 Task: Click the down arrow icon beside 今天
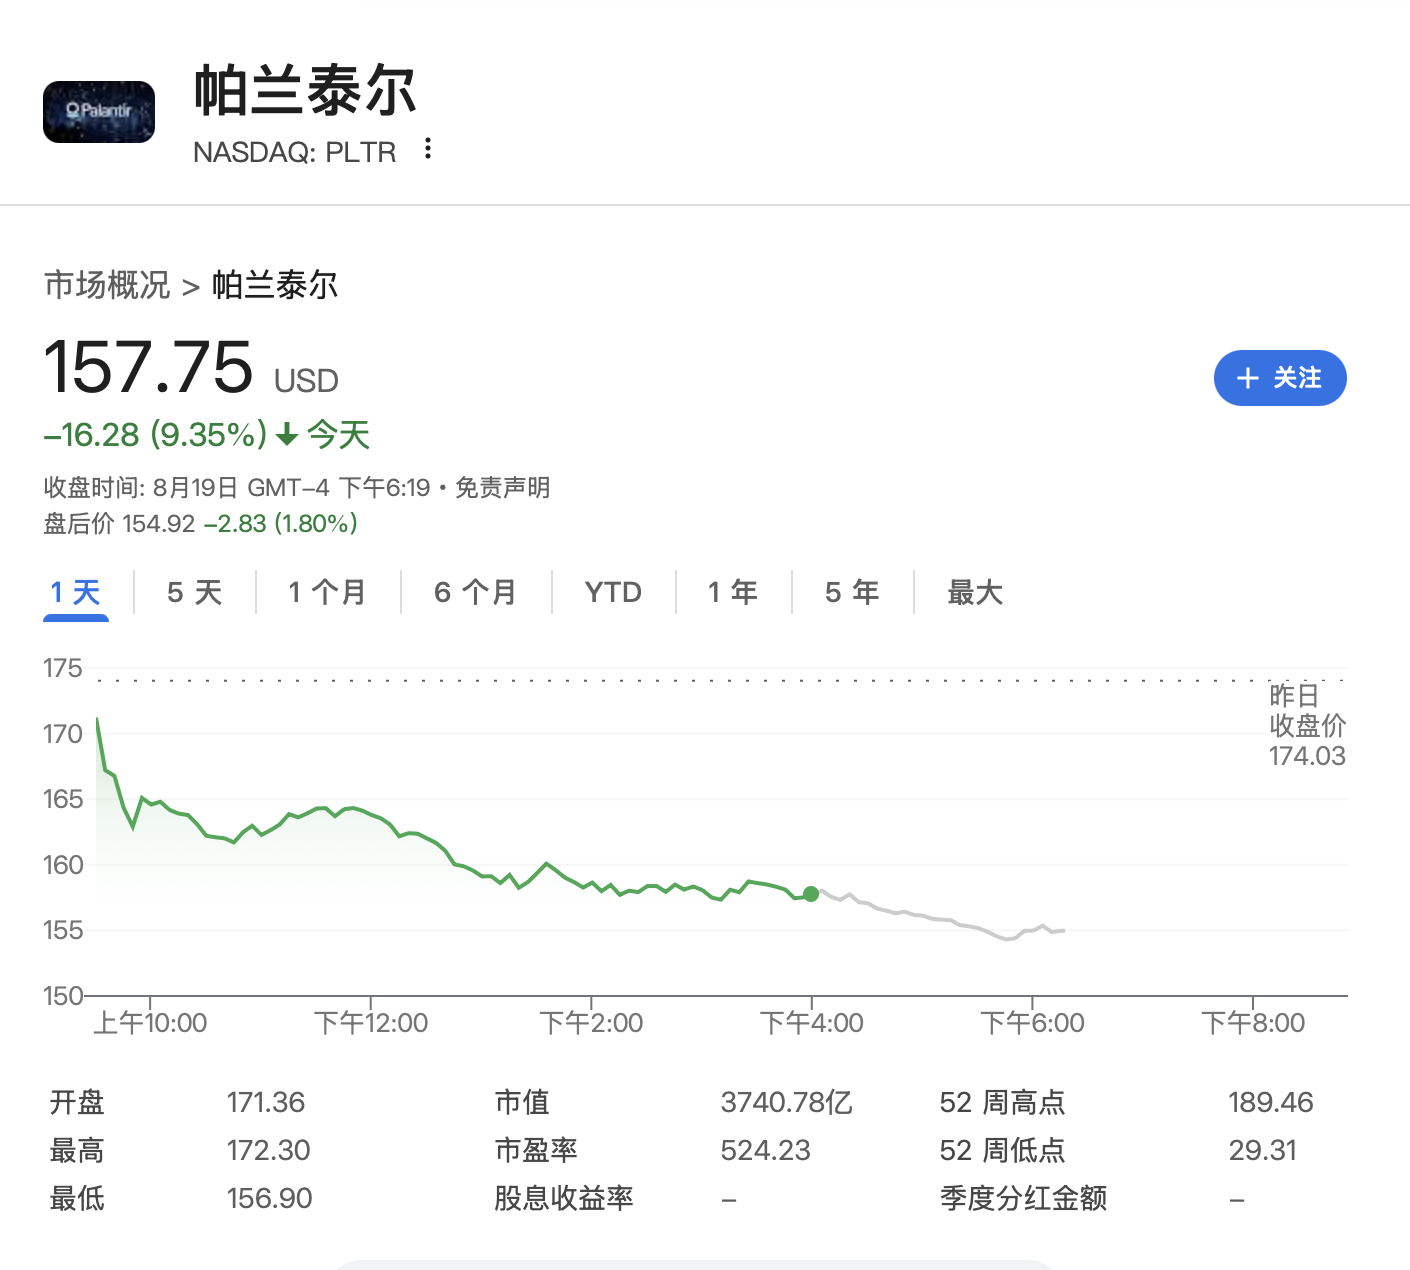(x=287, y=435)
